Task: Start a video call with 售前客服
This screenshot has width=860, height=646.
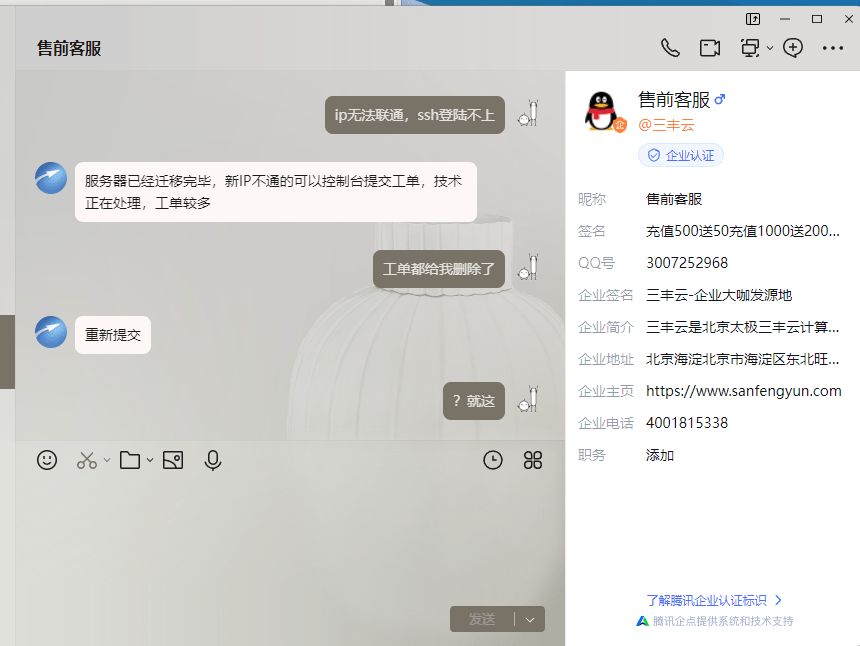Action: (710, 47)
